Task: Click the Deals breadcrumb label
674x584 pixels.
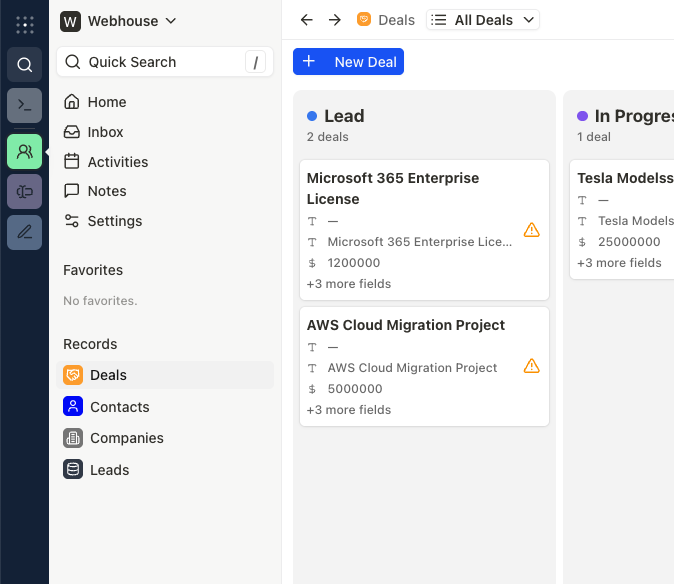Action: (396, 20)
